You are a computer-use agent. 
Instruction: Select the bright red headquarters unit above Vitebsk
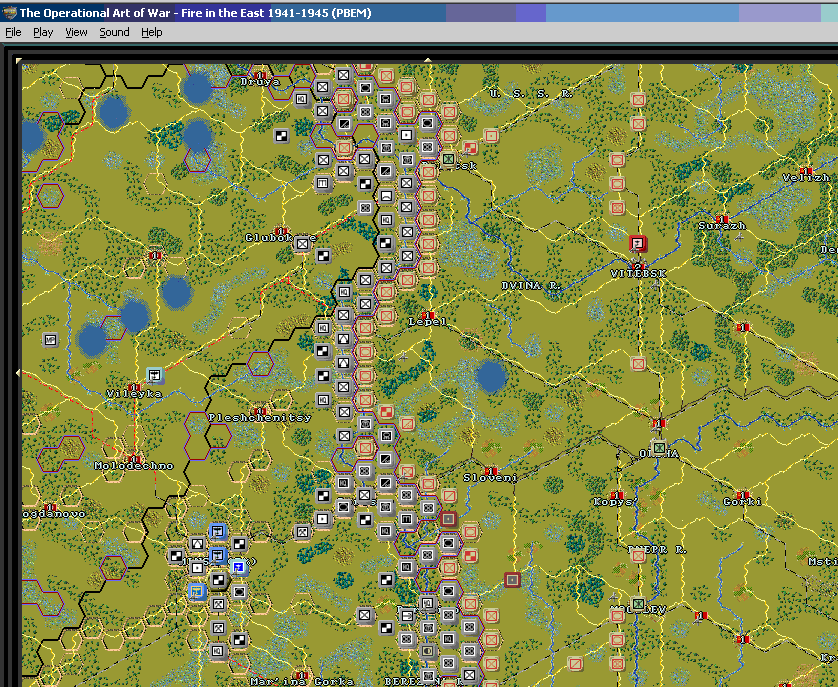click(x=637, y=245)
